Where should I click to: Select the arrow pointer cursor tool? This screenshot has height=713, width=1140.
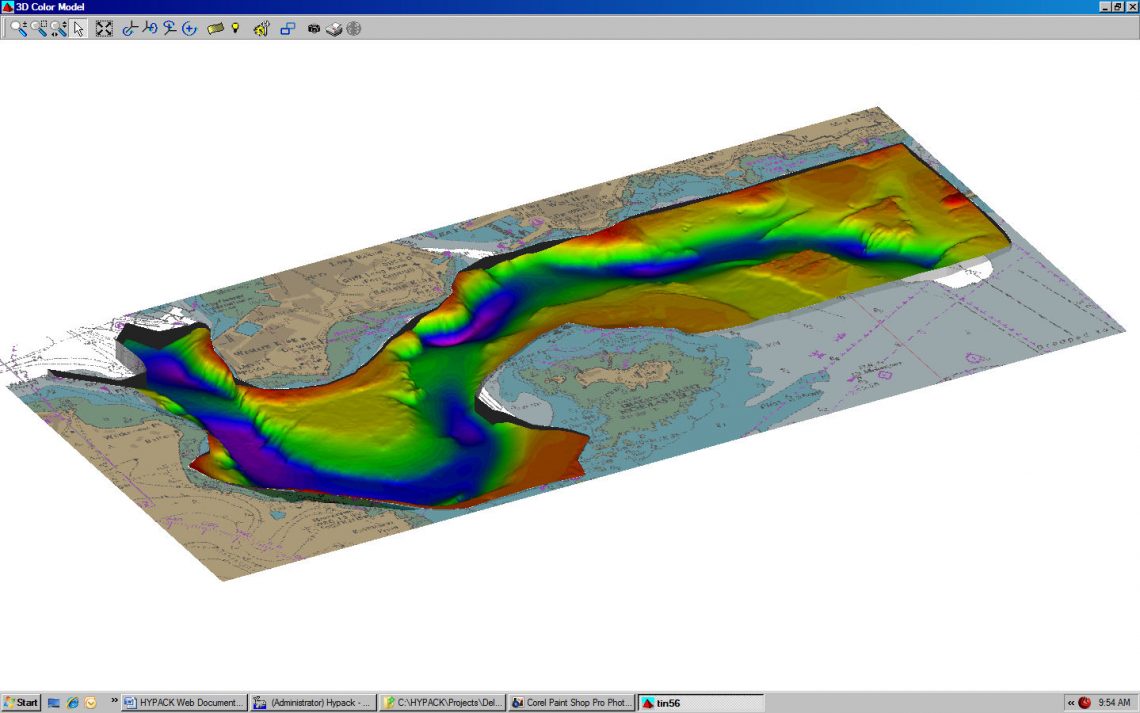[78, 29]
